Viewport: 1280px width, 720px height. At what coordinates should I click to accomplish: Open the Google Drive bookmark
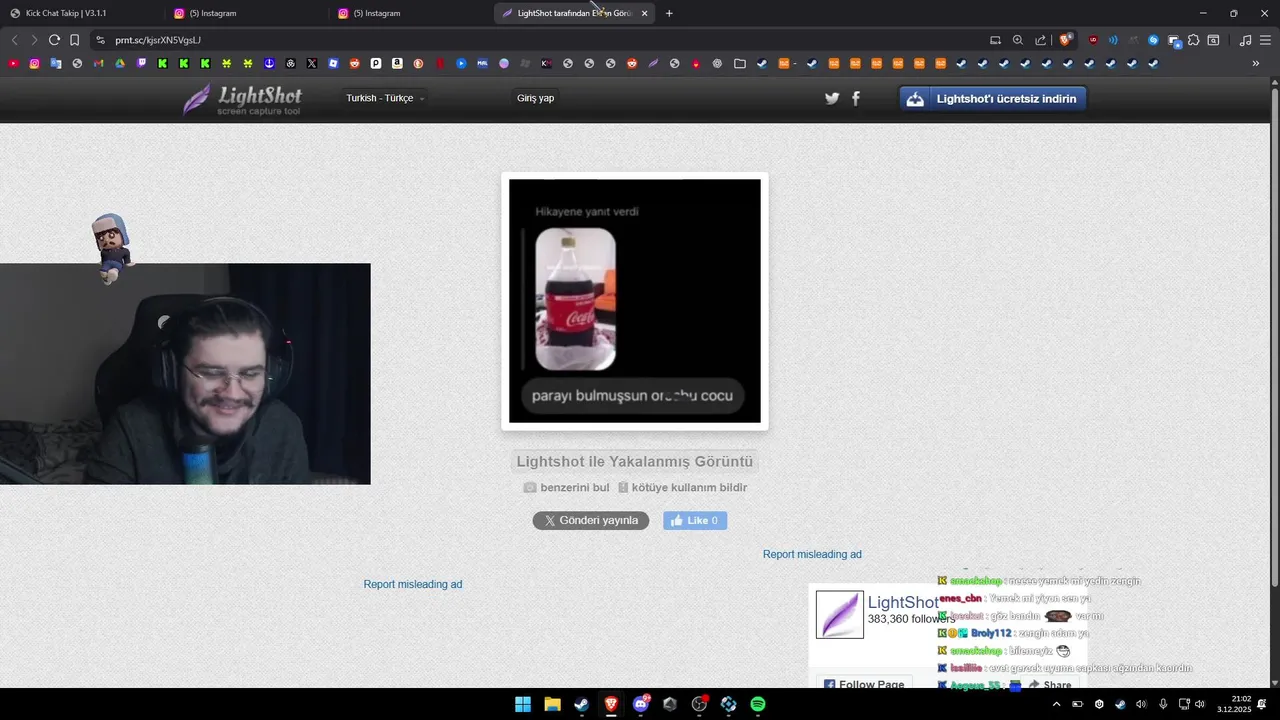(119, 63)
